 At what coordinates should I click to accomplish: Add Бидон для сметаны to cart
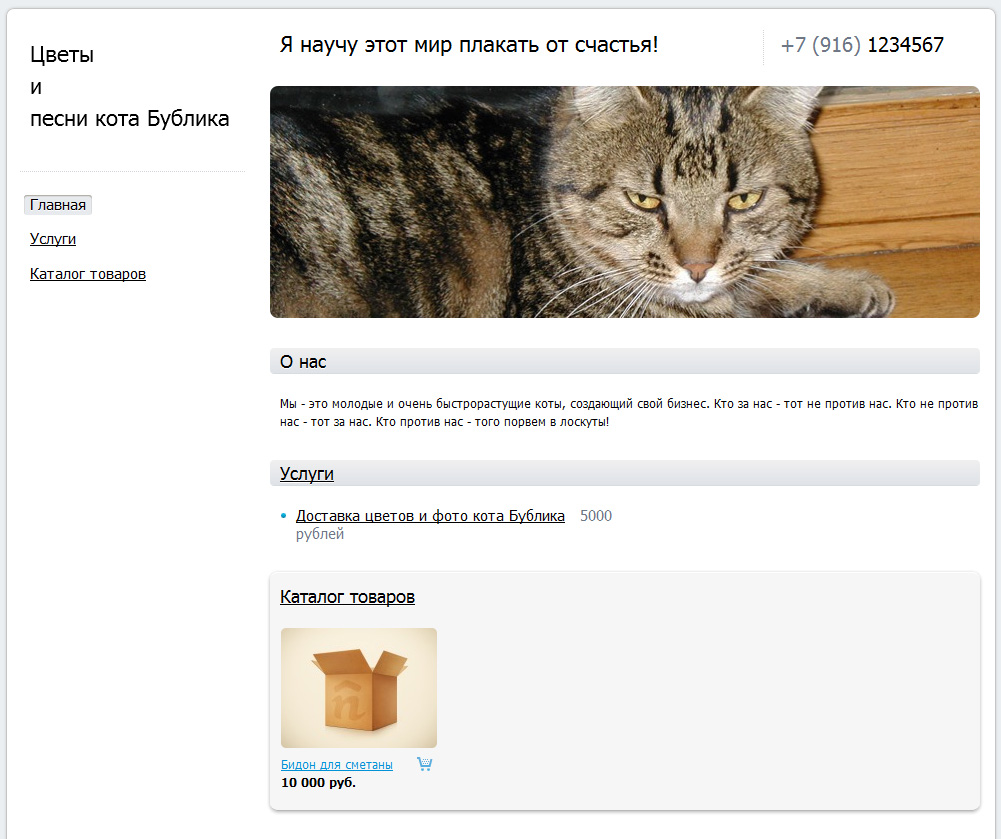tap(424, 765)
